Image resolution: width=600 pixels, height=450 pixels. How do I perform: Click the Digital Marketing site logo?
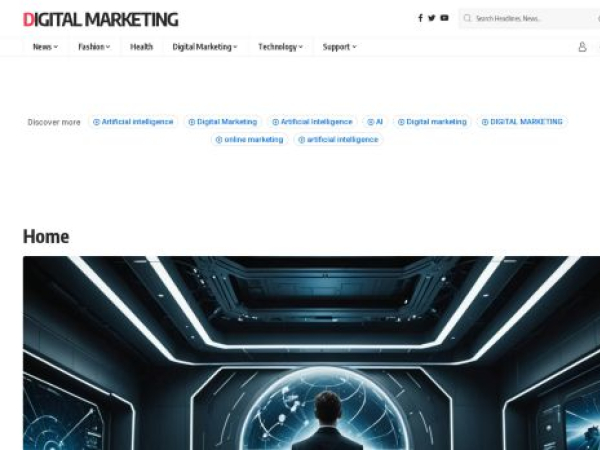(101, 20)
